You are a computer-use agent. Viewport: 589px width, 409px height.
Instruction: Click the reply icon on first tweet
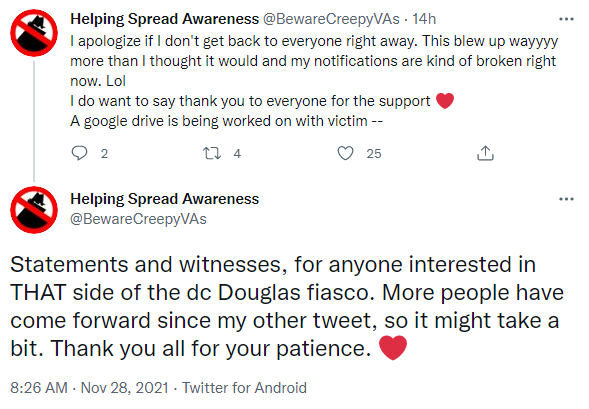click(x=79, y=153)
